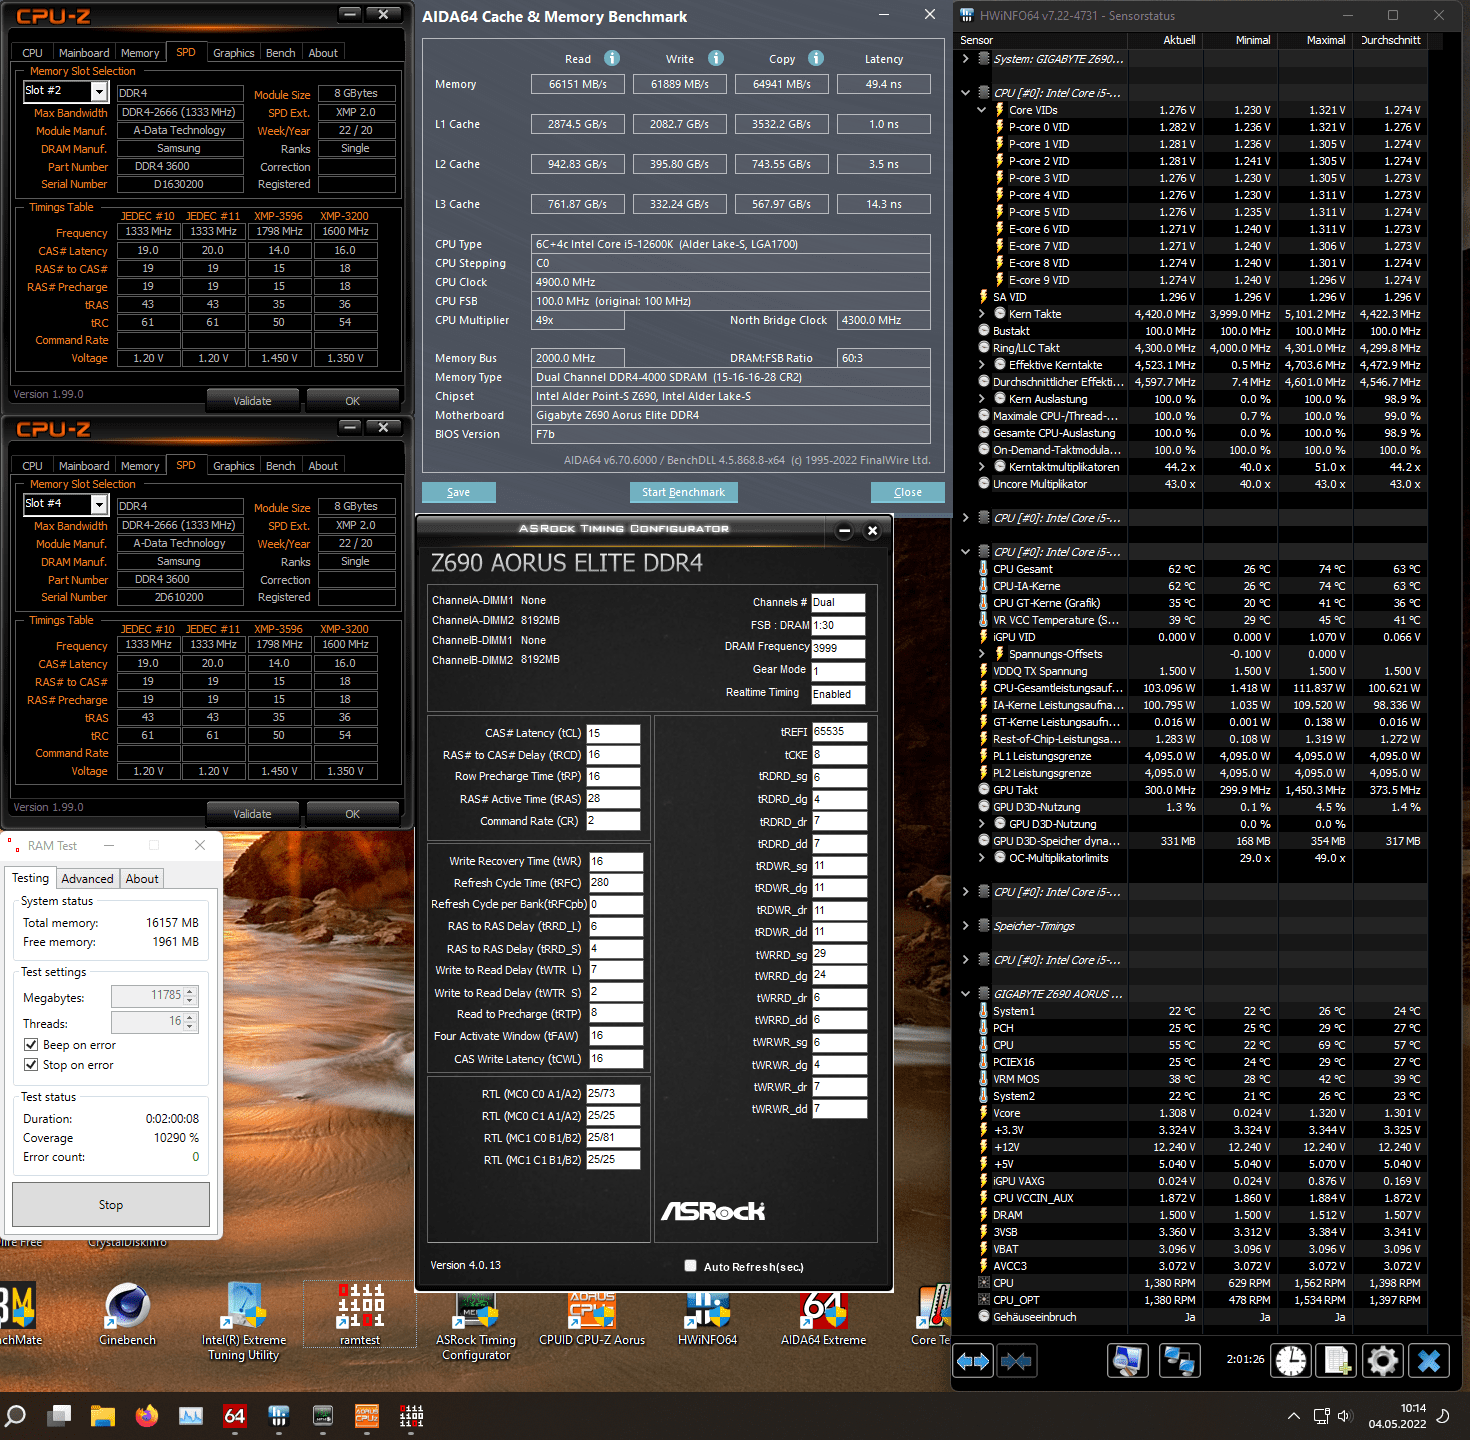
Task: Open clock showing 10:14 04.05.2022
Action: point(1398,1416)
